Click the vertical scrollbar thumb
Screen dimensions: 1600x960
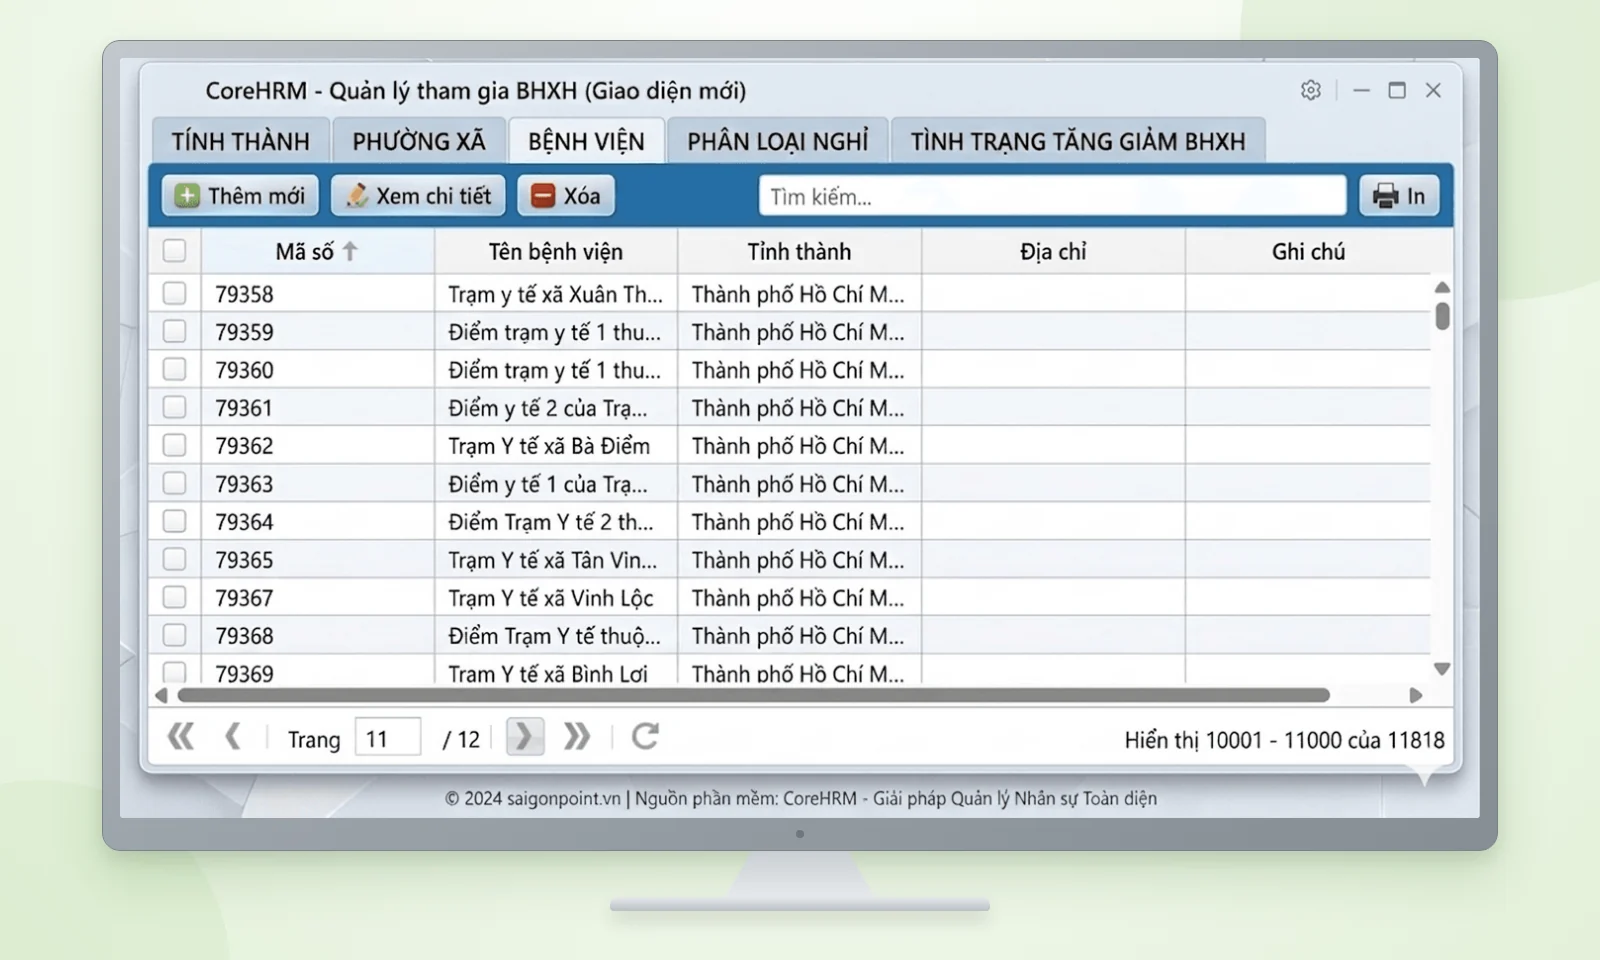[1442, 316]
